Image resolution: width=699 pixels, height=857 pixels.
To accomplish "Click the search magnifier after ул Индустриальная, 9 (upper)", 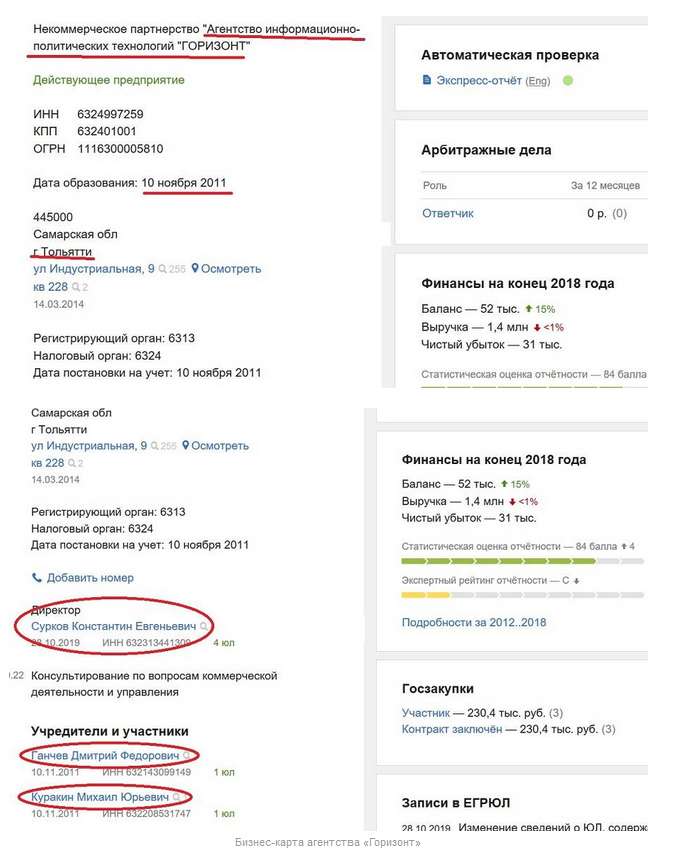I will pos(162,269).
